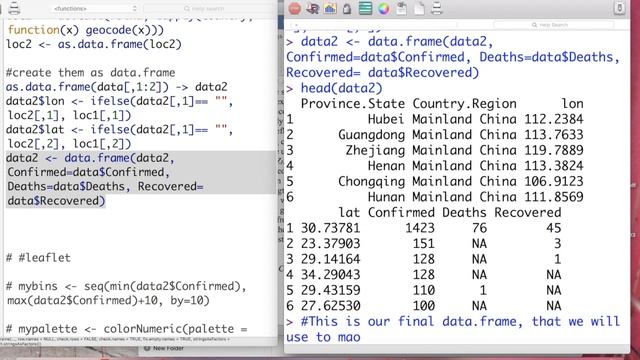Screen dimensions: 640x360
Task: Click the Confirmed value 1423 in console
Action: (420, 228)
